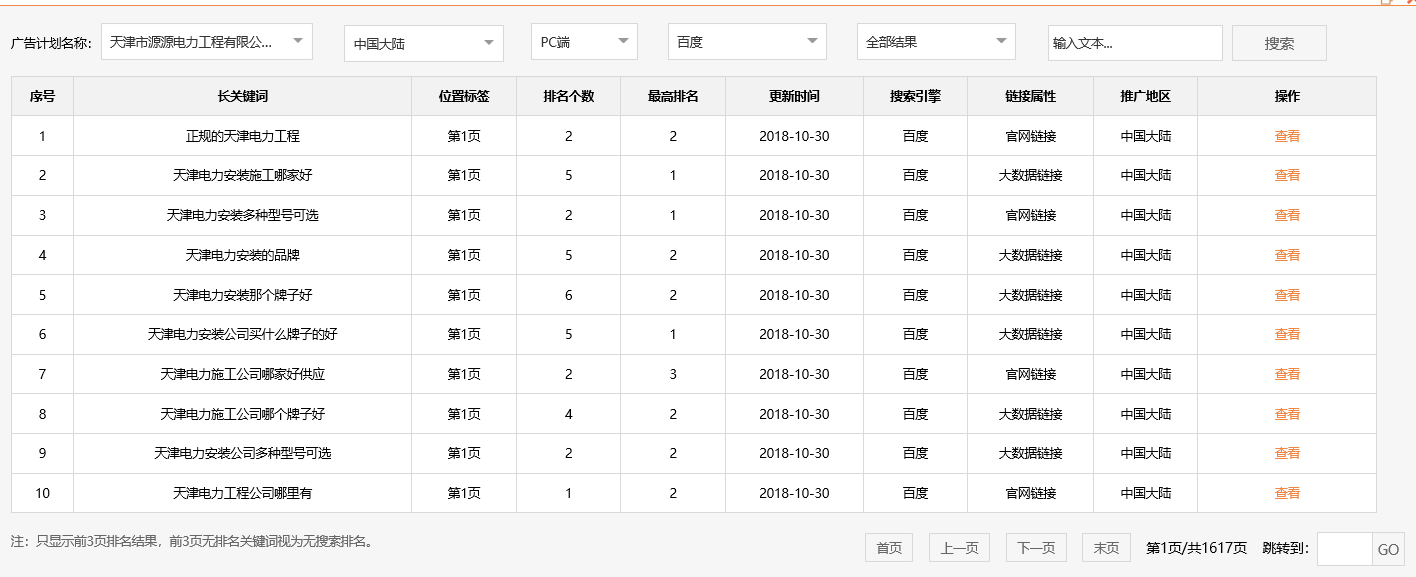The height and width of the screenshot is (577, 1416).
Task: Click 下一页 to view next page
Action: pos(1035,547)
